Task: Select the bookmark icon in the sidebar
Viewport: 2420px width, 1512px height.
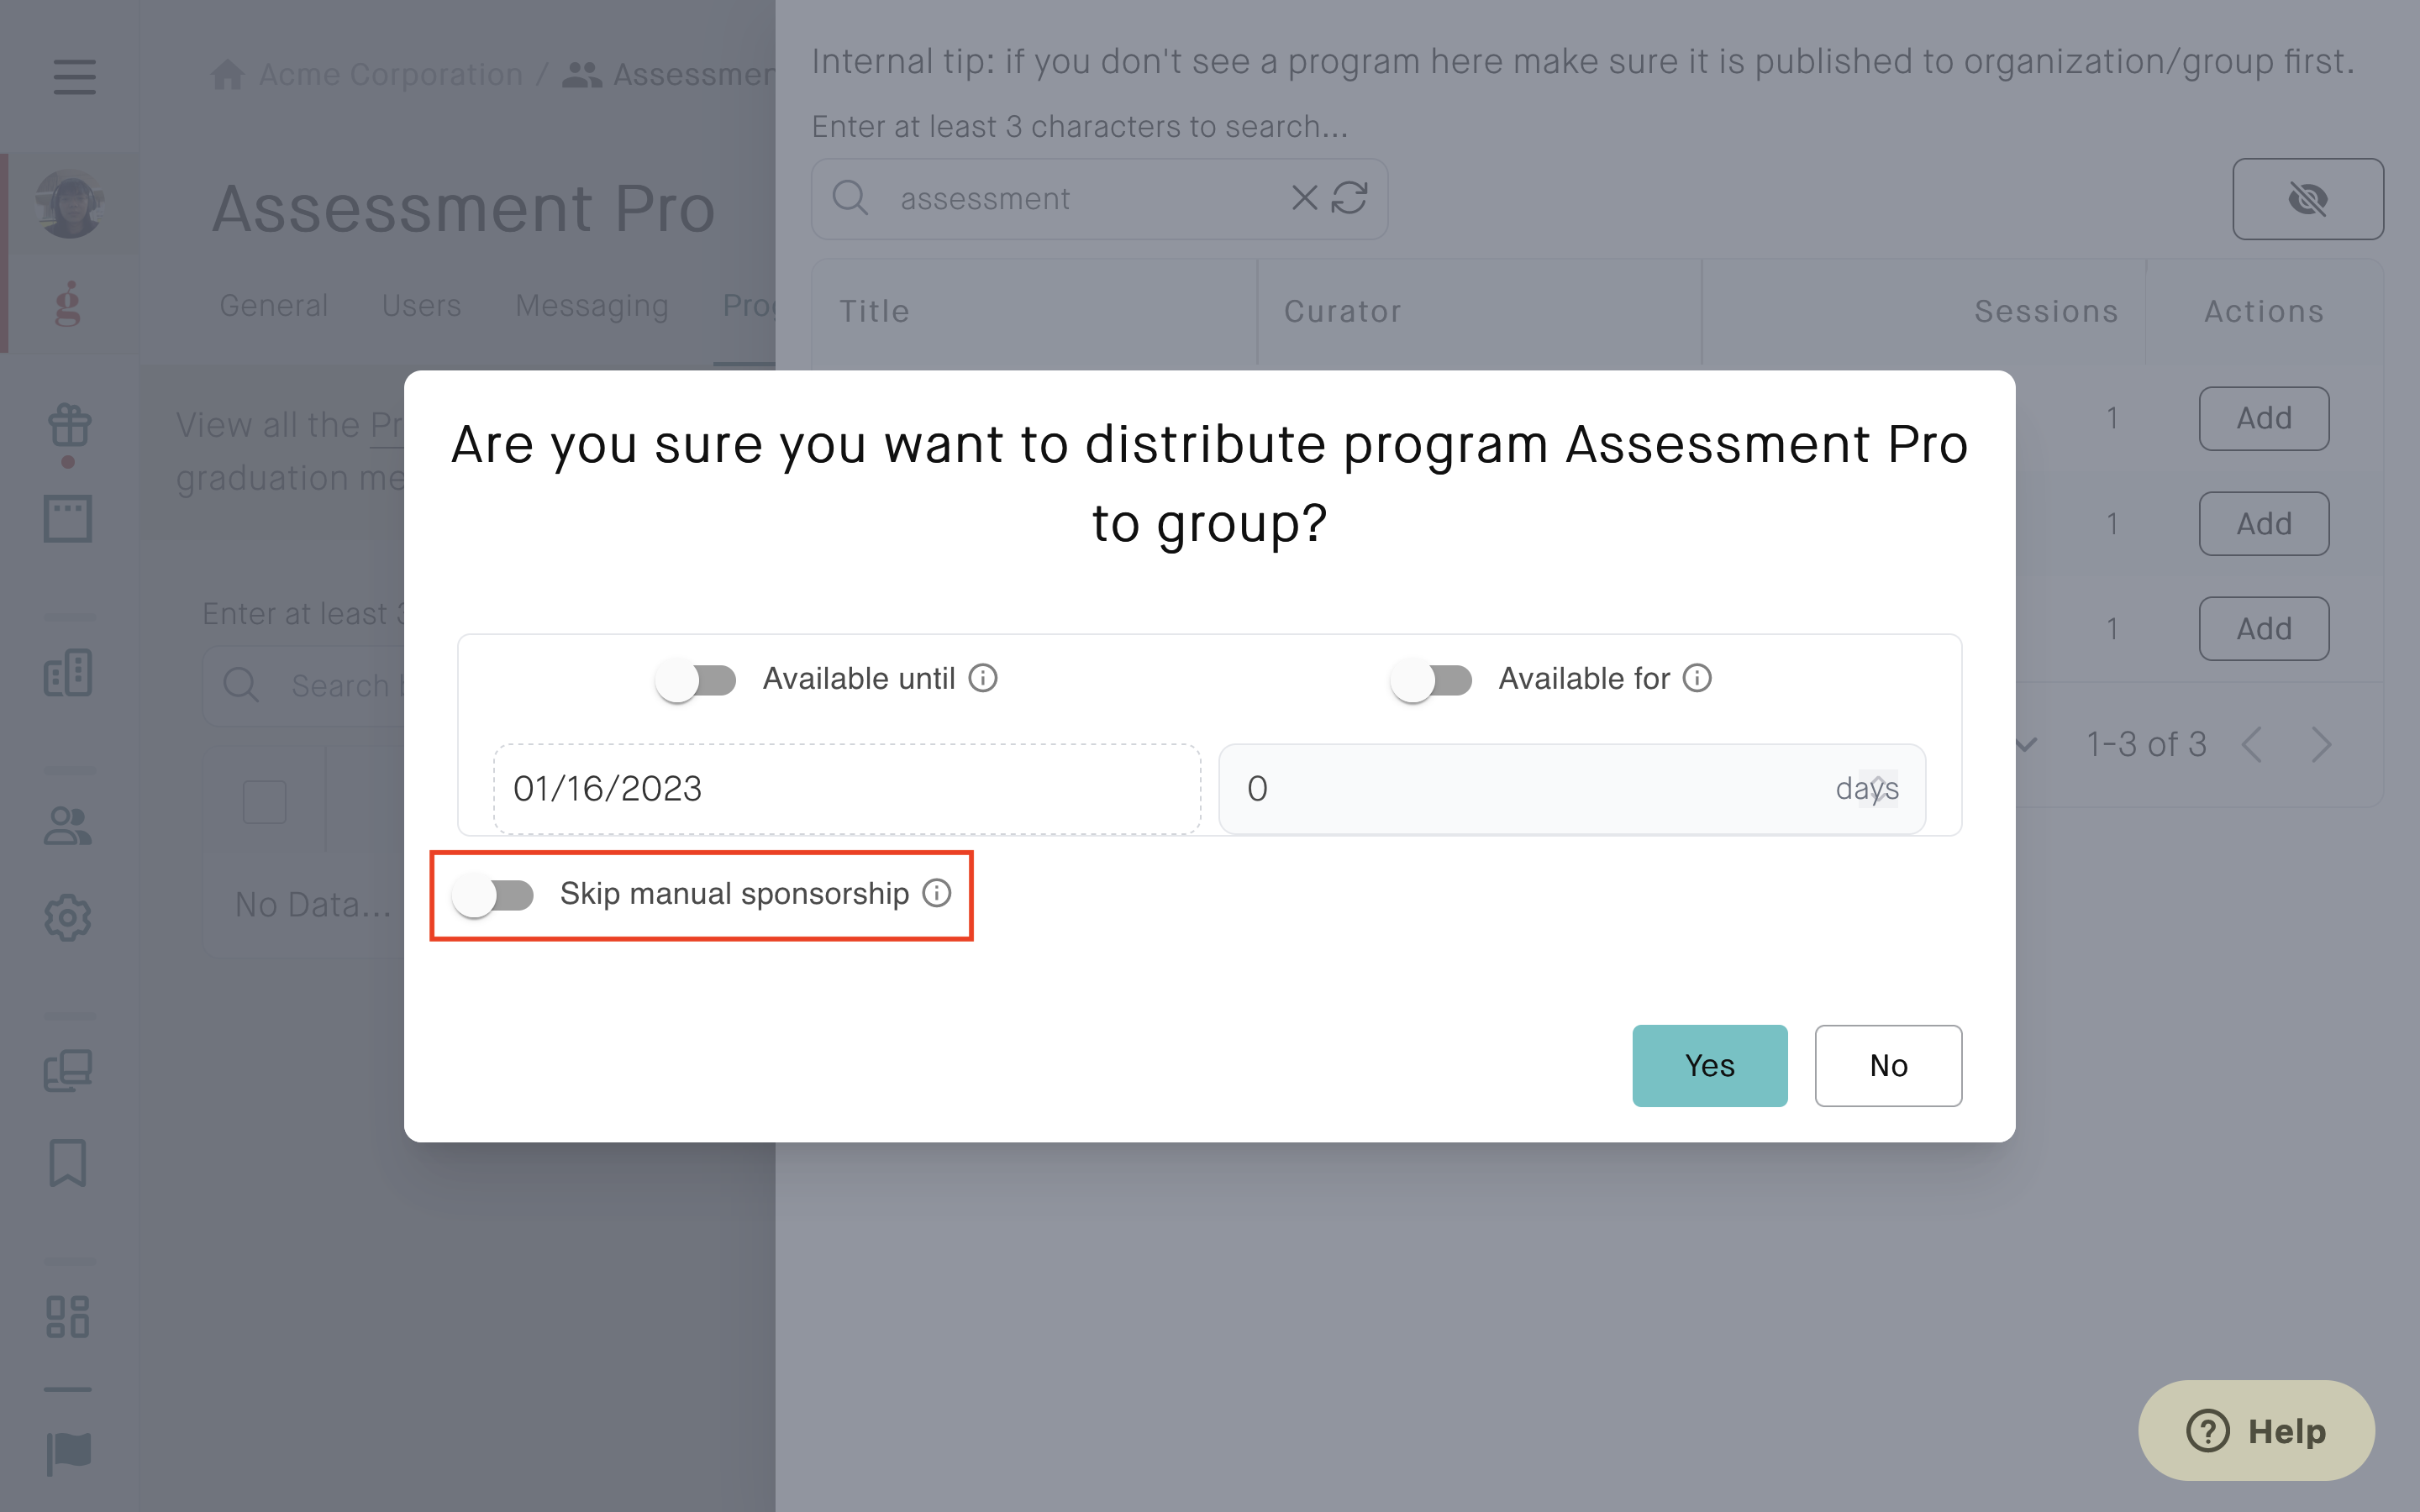Action: (x=68, y=1163)
